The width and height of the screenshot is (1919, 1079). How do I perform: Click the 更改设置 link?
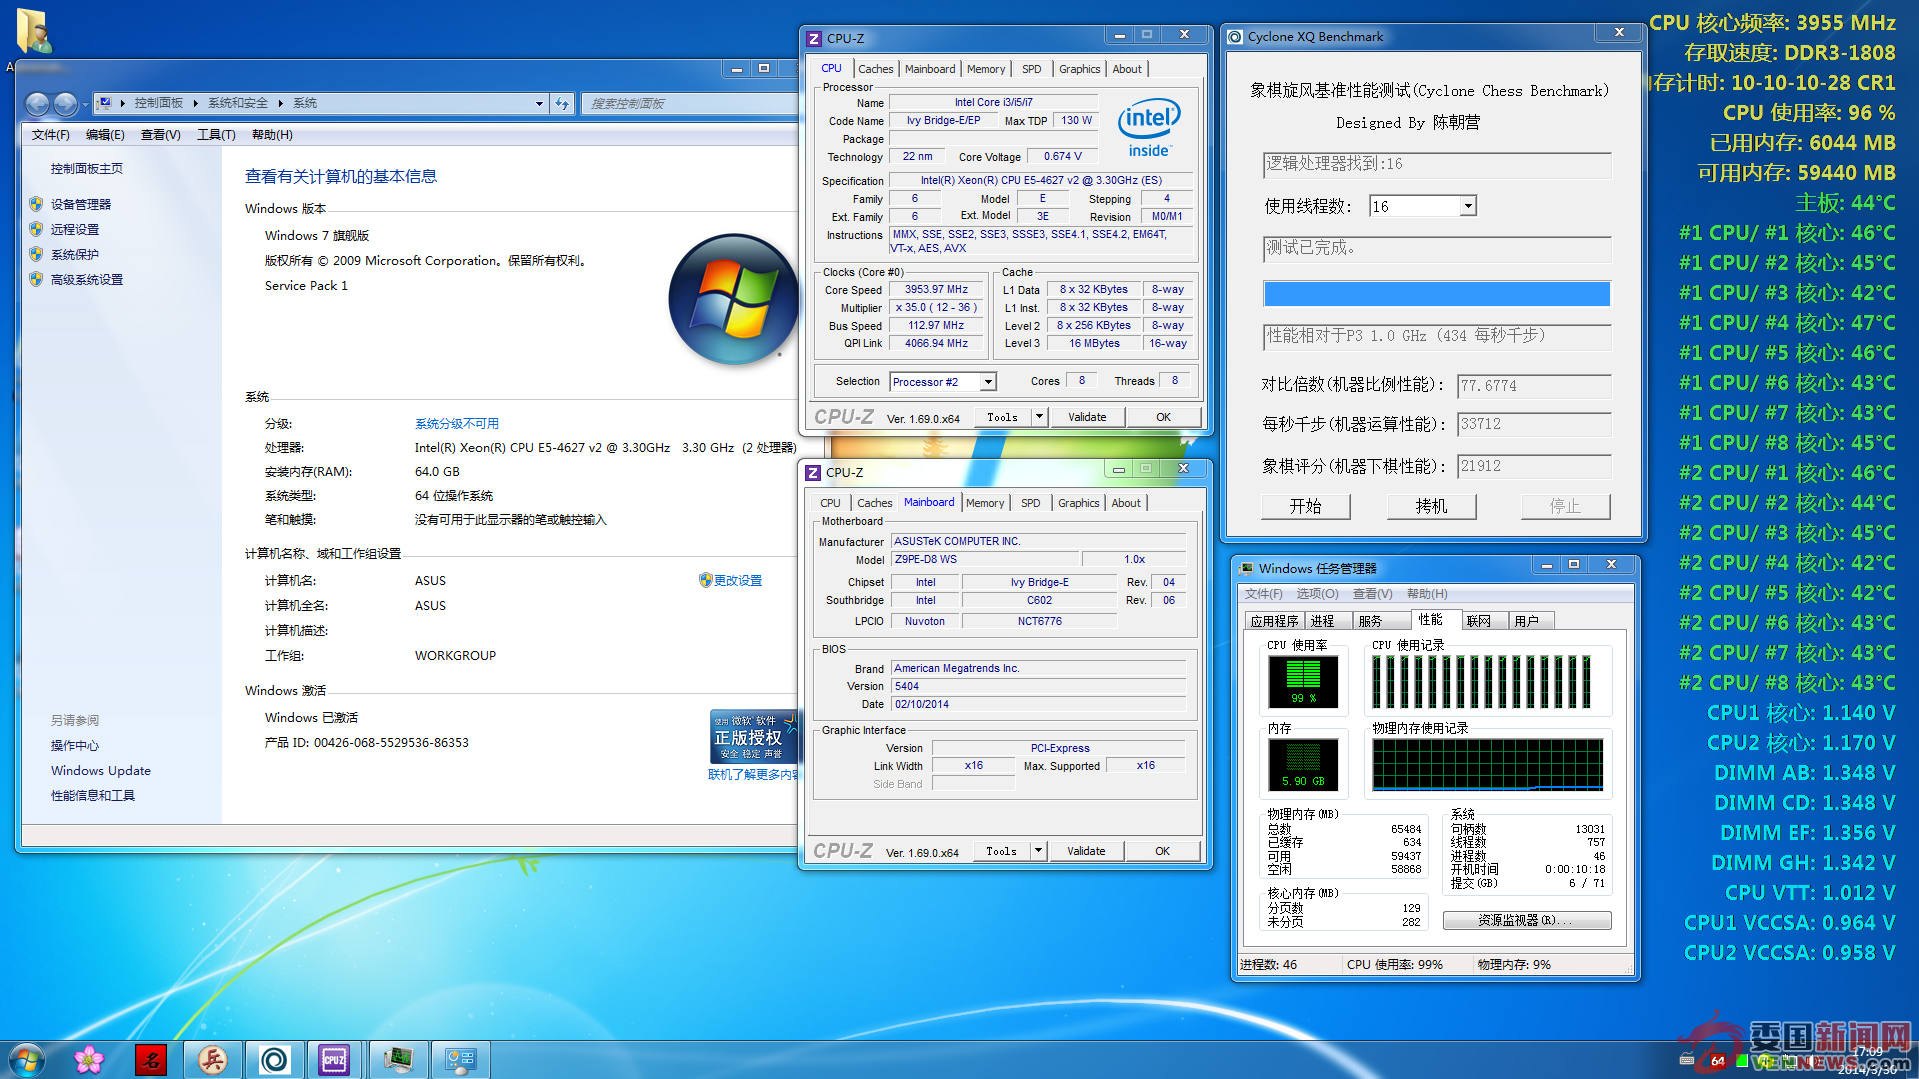coord(737,580)
